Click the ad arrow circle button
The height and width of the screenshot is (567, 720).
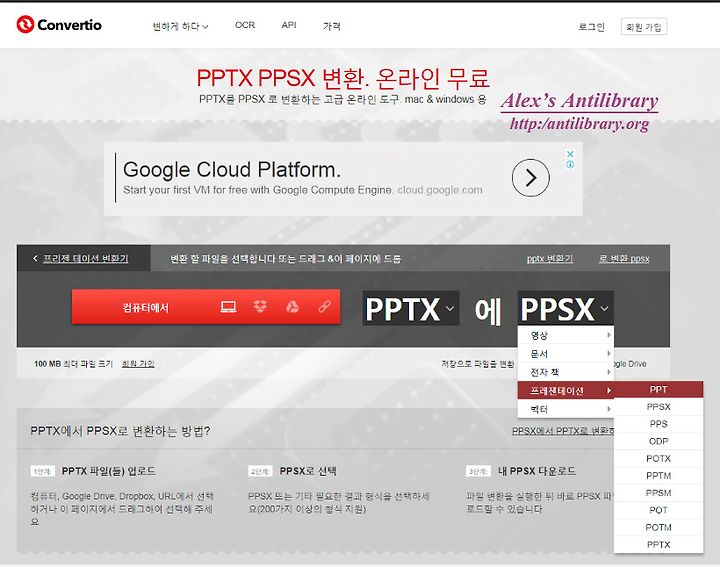click(530, 178)
